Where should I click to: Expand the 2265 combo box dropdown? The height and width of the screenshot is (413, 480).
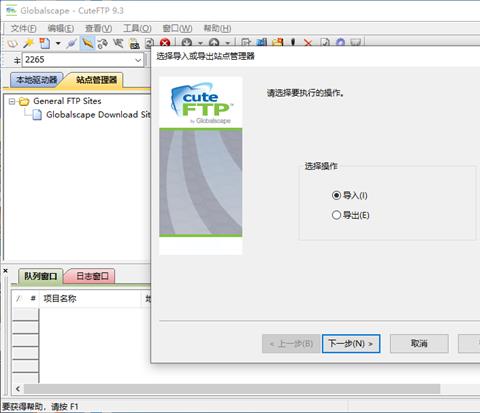point(138,60)
